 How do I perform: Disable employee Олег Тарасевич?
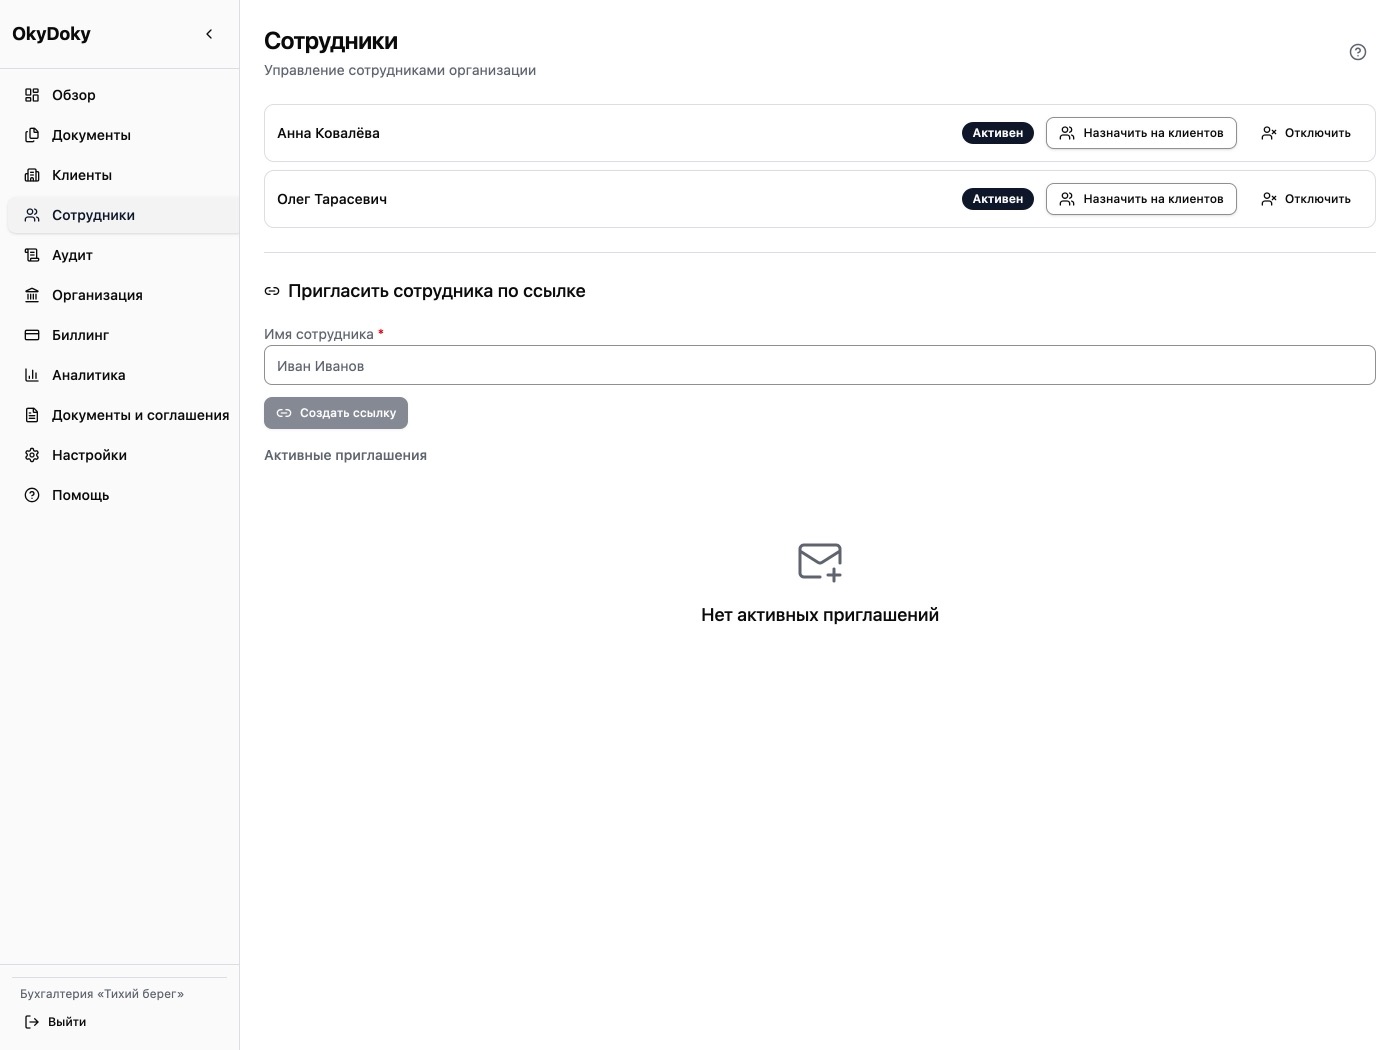(x=1306, y=199)
